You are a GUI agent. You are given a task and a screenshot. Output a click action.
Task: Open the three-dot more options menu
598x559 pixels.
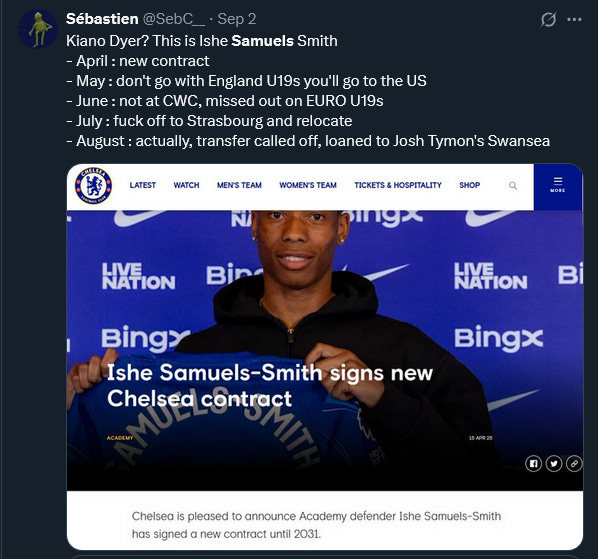574,19
